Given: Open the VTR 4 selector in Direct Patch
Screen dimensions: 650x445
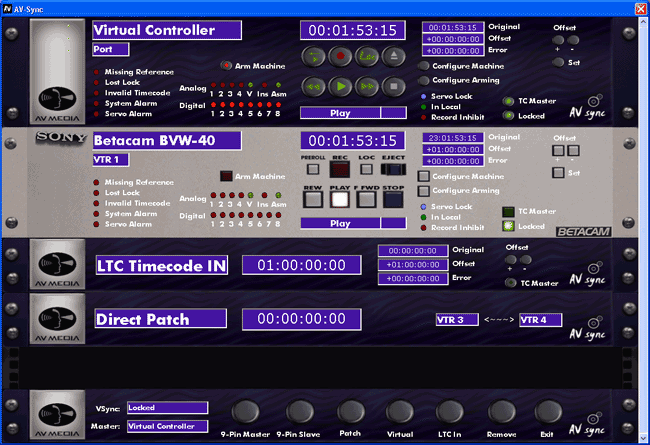Looking at the screenshot, I should coord(541,320).
